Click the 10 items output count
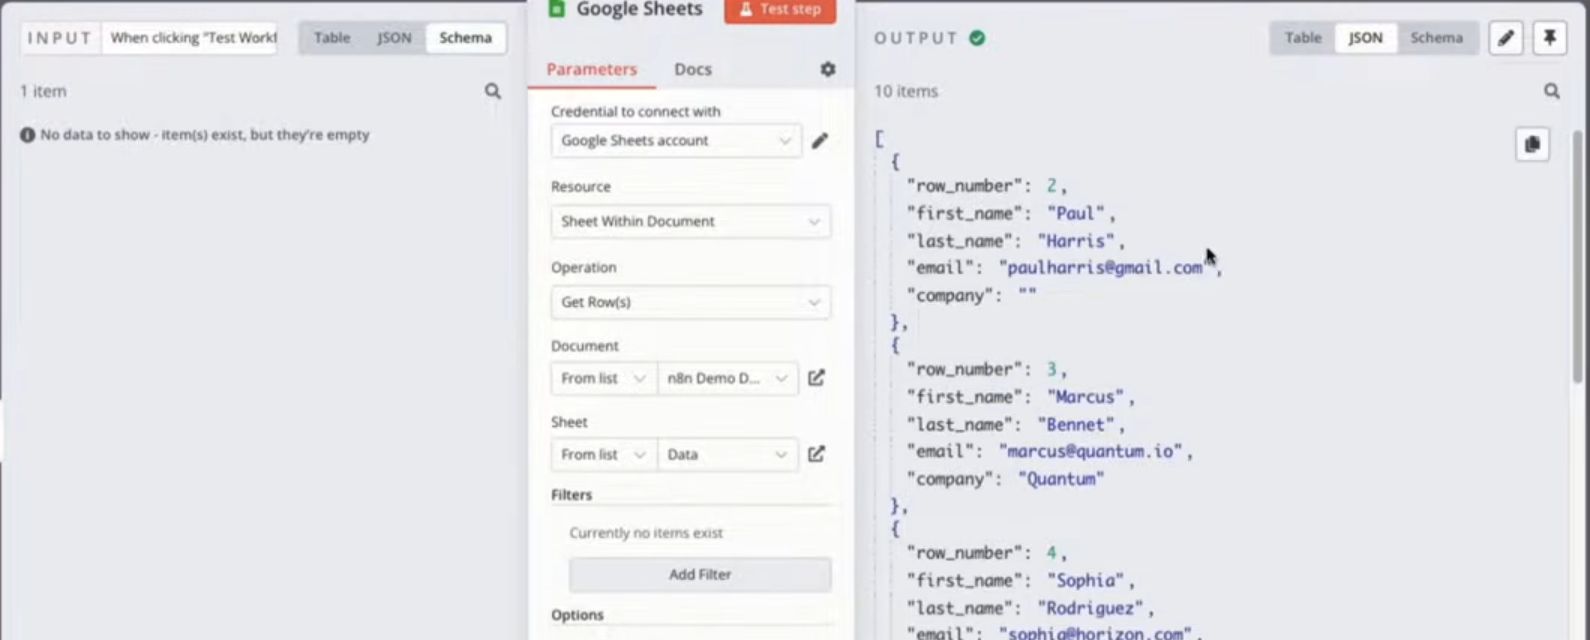This screenshot has width=1590, height=640. 906,91
